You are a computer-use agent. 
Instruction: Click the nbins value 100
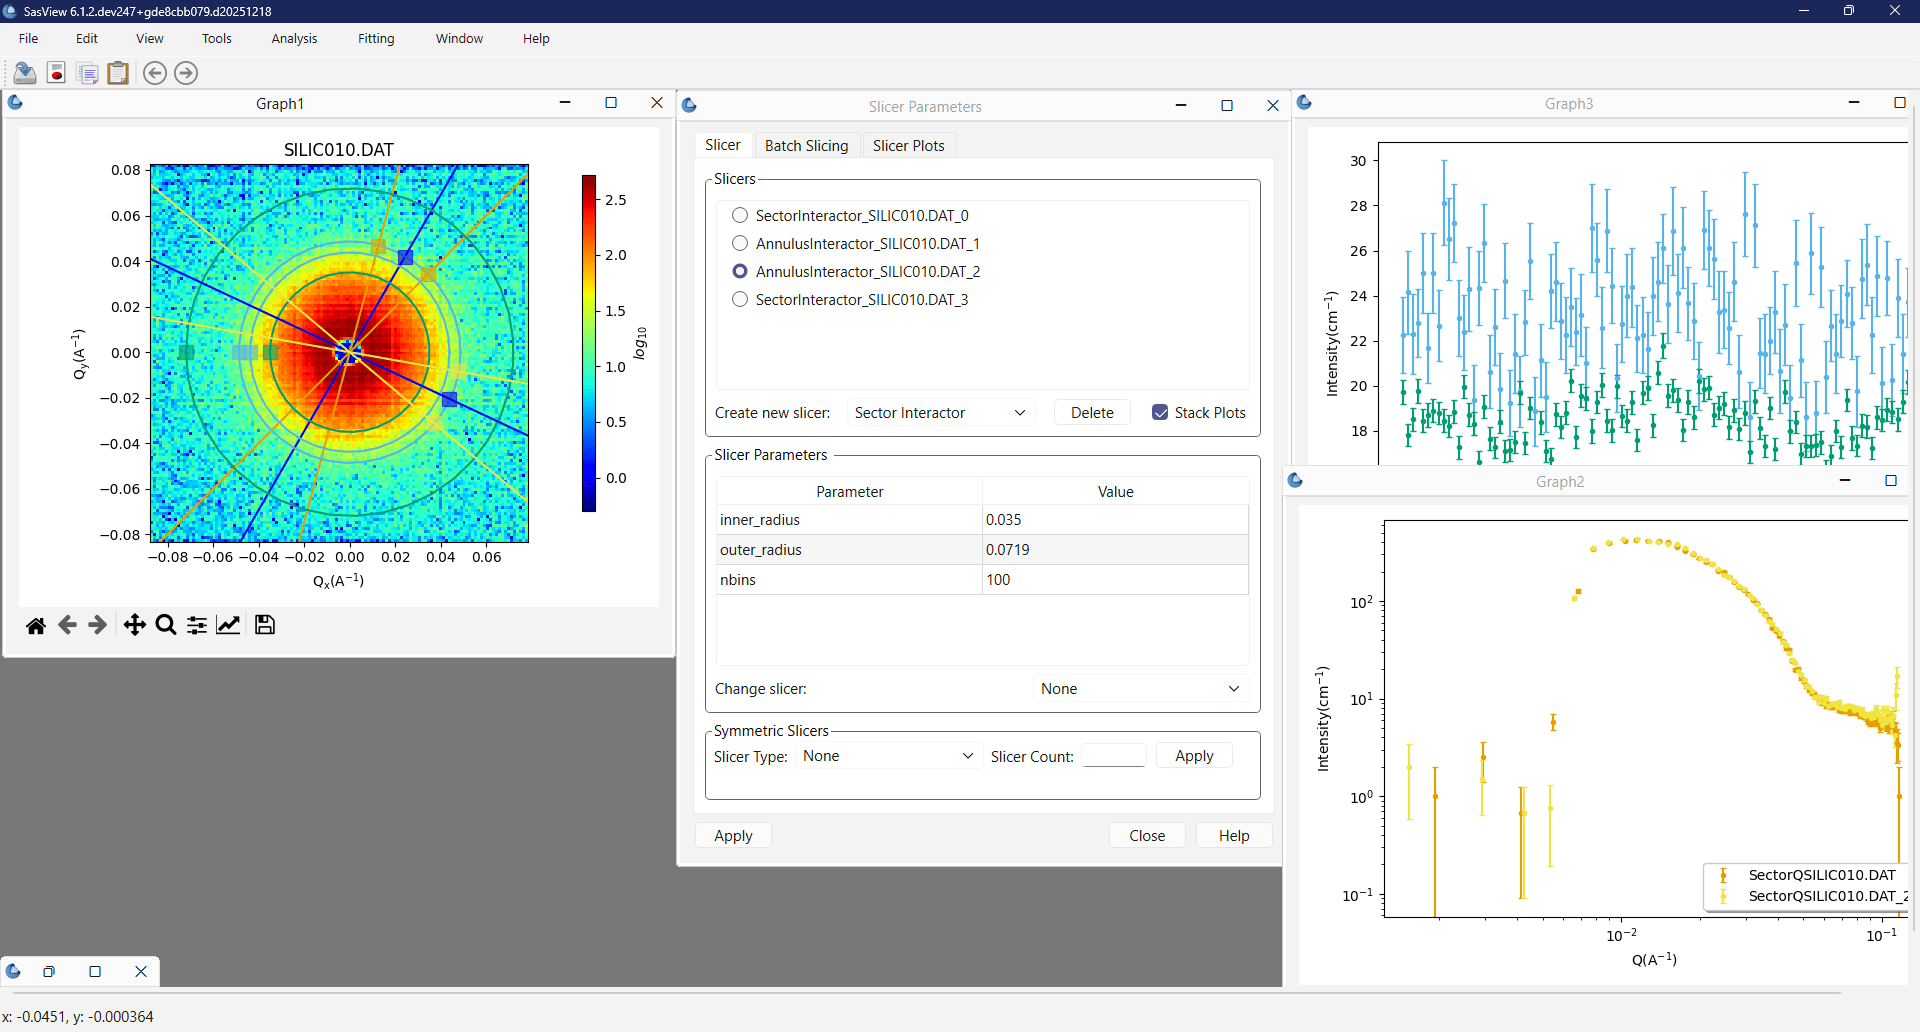click(x=1115, y=580)
